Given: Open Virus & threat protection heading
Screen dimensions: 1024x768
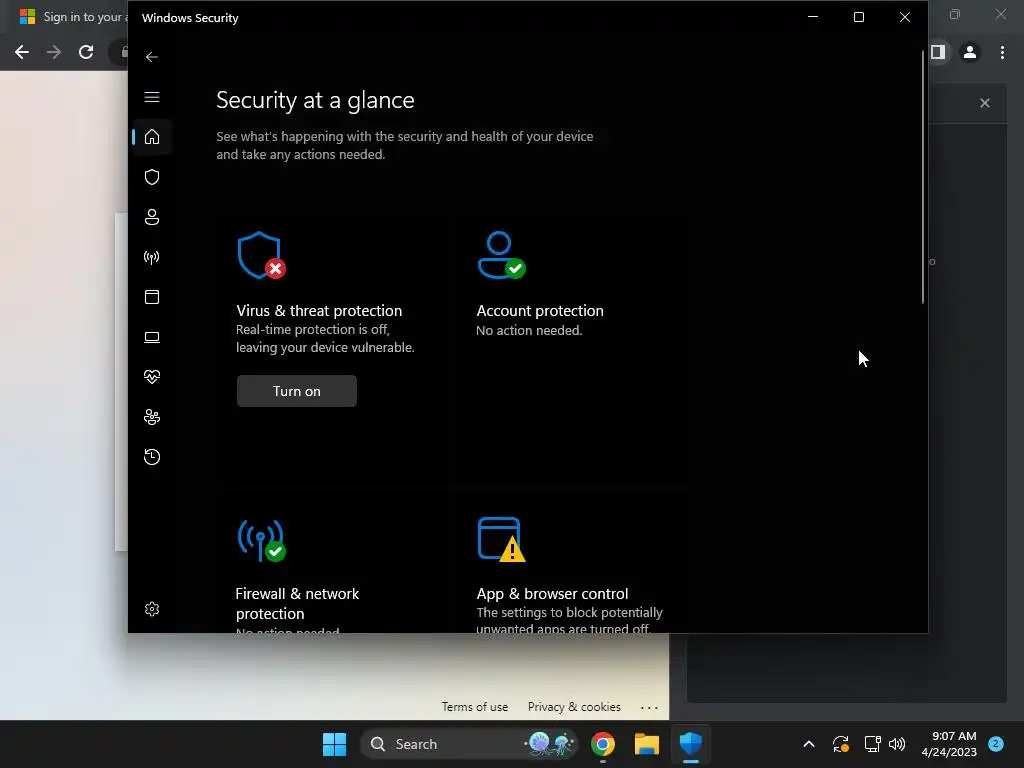Looking at the screenshot, I should point(319,311).
